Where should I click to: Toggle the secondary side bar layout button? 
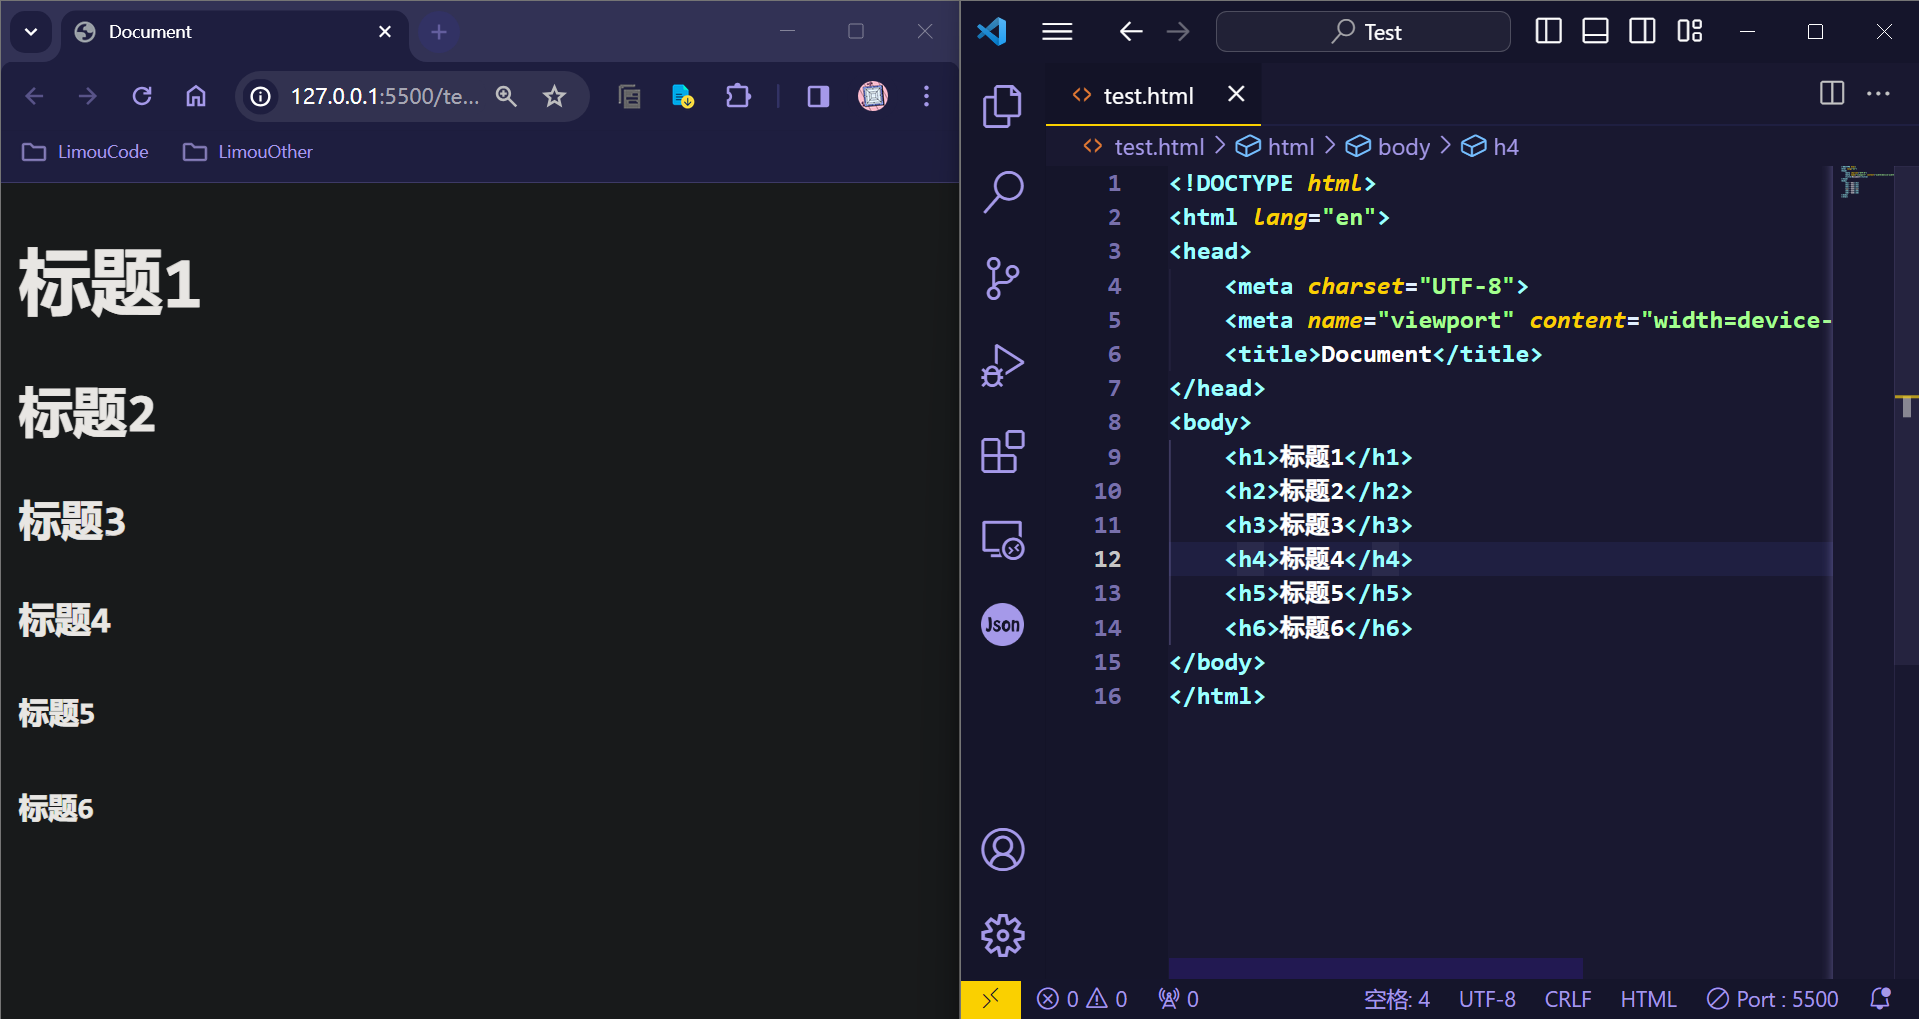[1642, 32]
